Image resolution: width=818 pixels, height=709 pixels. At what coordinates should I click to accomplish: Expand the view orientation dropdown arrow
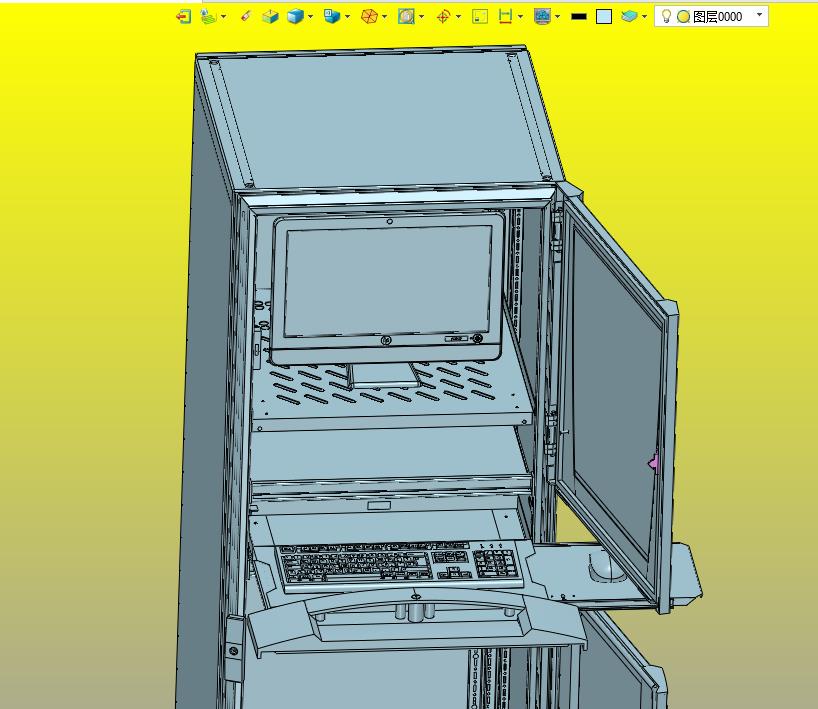(347, 17)
